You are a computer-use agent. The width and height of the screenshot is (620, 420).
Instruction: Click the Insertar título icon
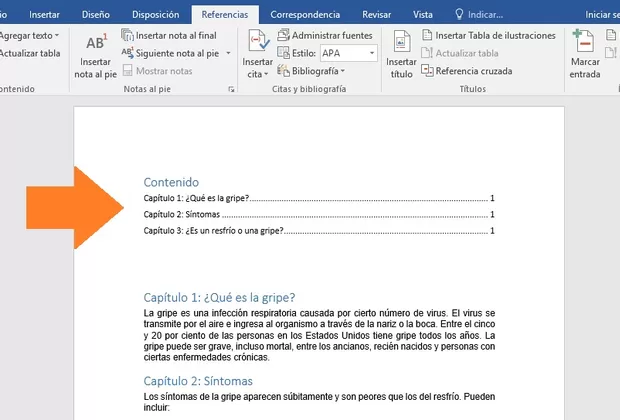(x=401, y=41)
